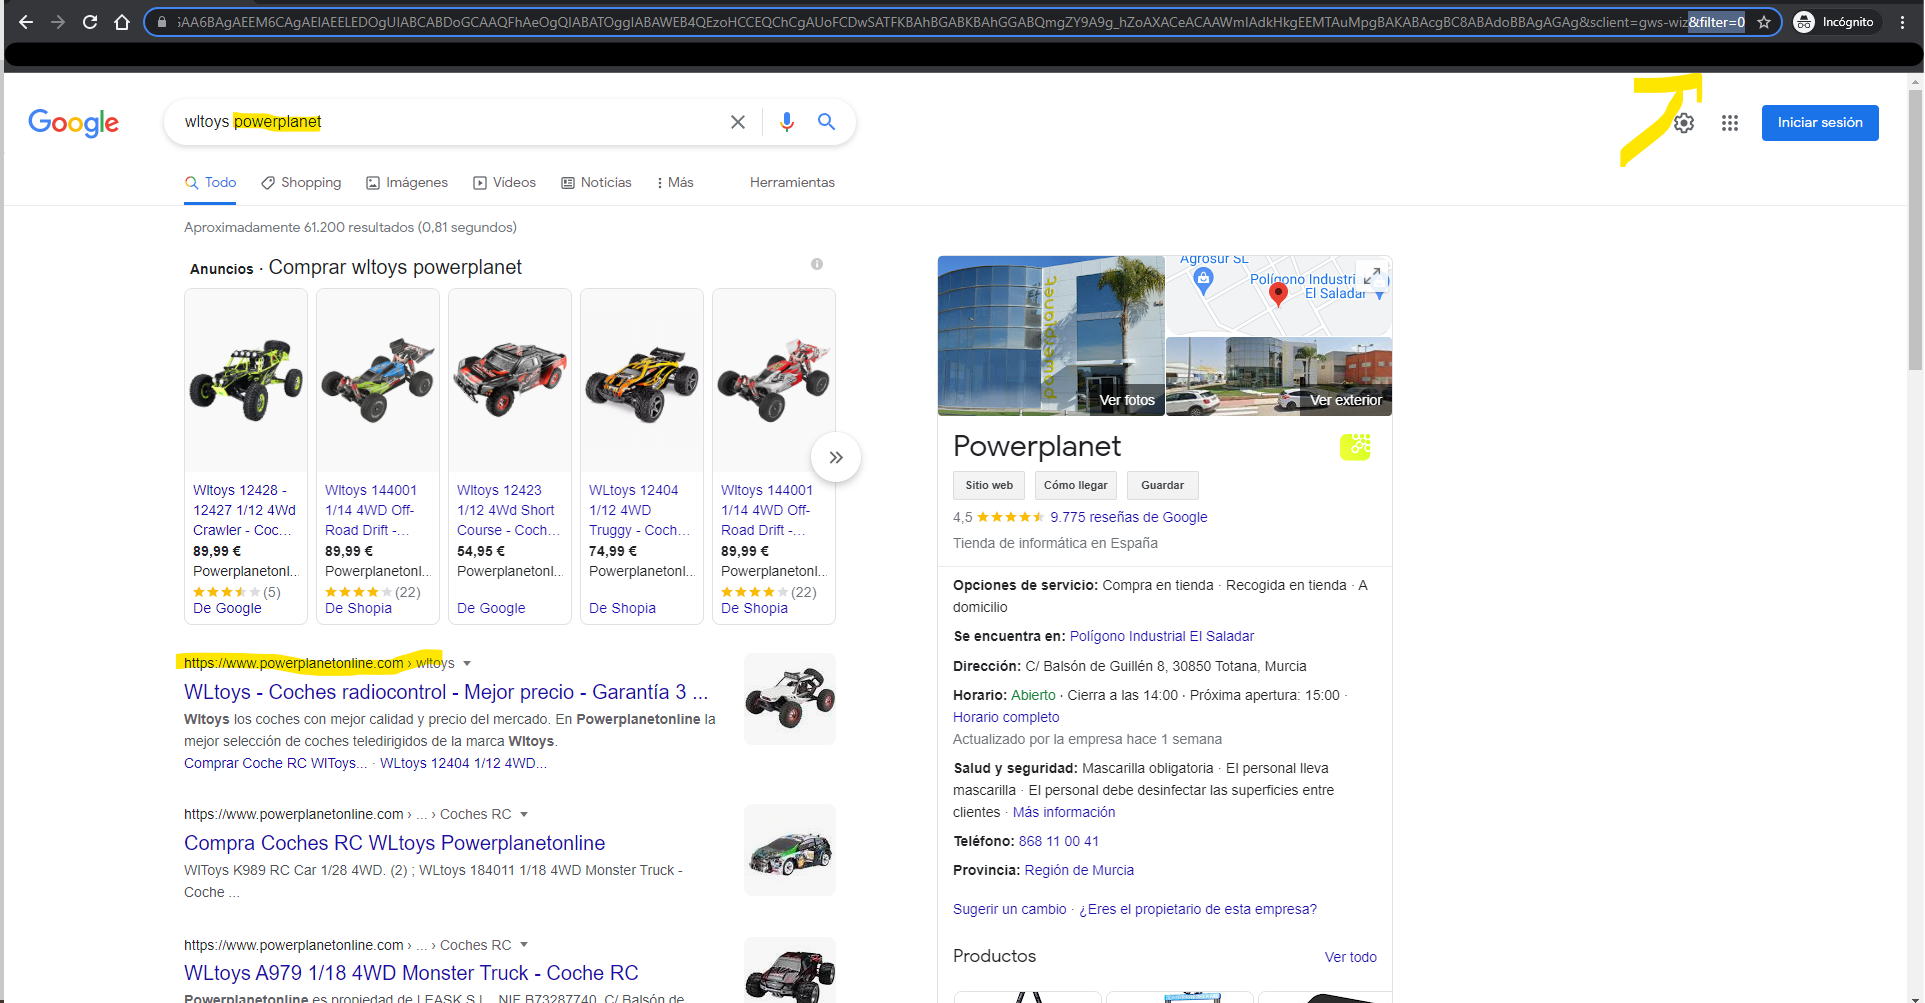Image resolution: width=1925 pixels, height=1003 pixels.
Task: Click the Cómo llegar button
Action: [1076, 485]
